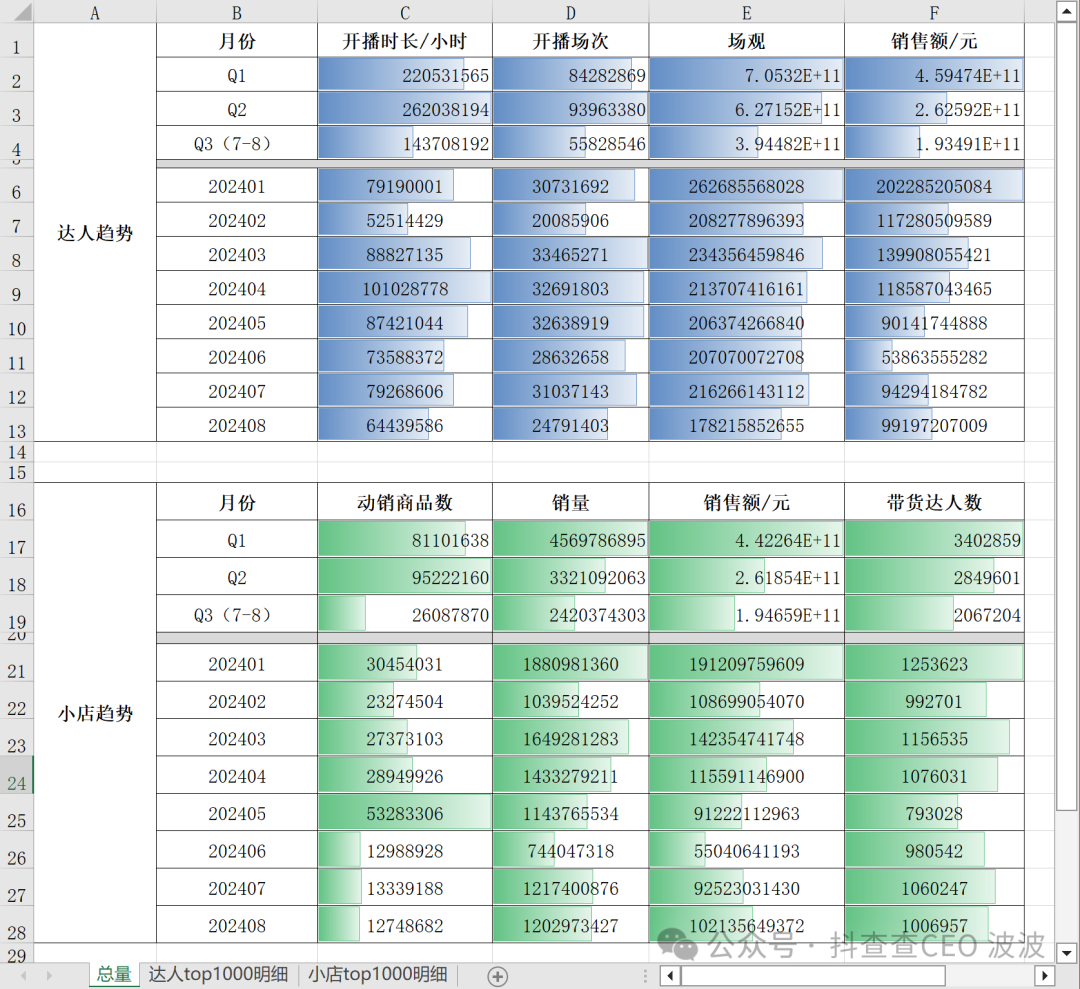Click vertical scrollbar up arrow
This screenshot has width=1080, height=989.
coord(1067,12)
